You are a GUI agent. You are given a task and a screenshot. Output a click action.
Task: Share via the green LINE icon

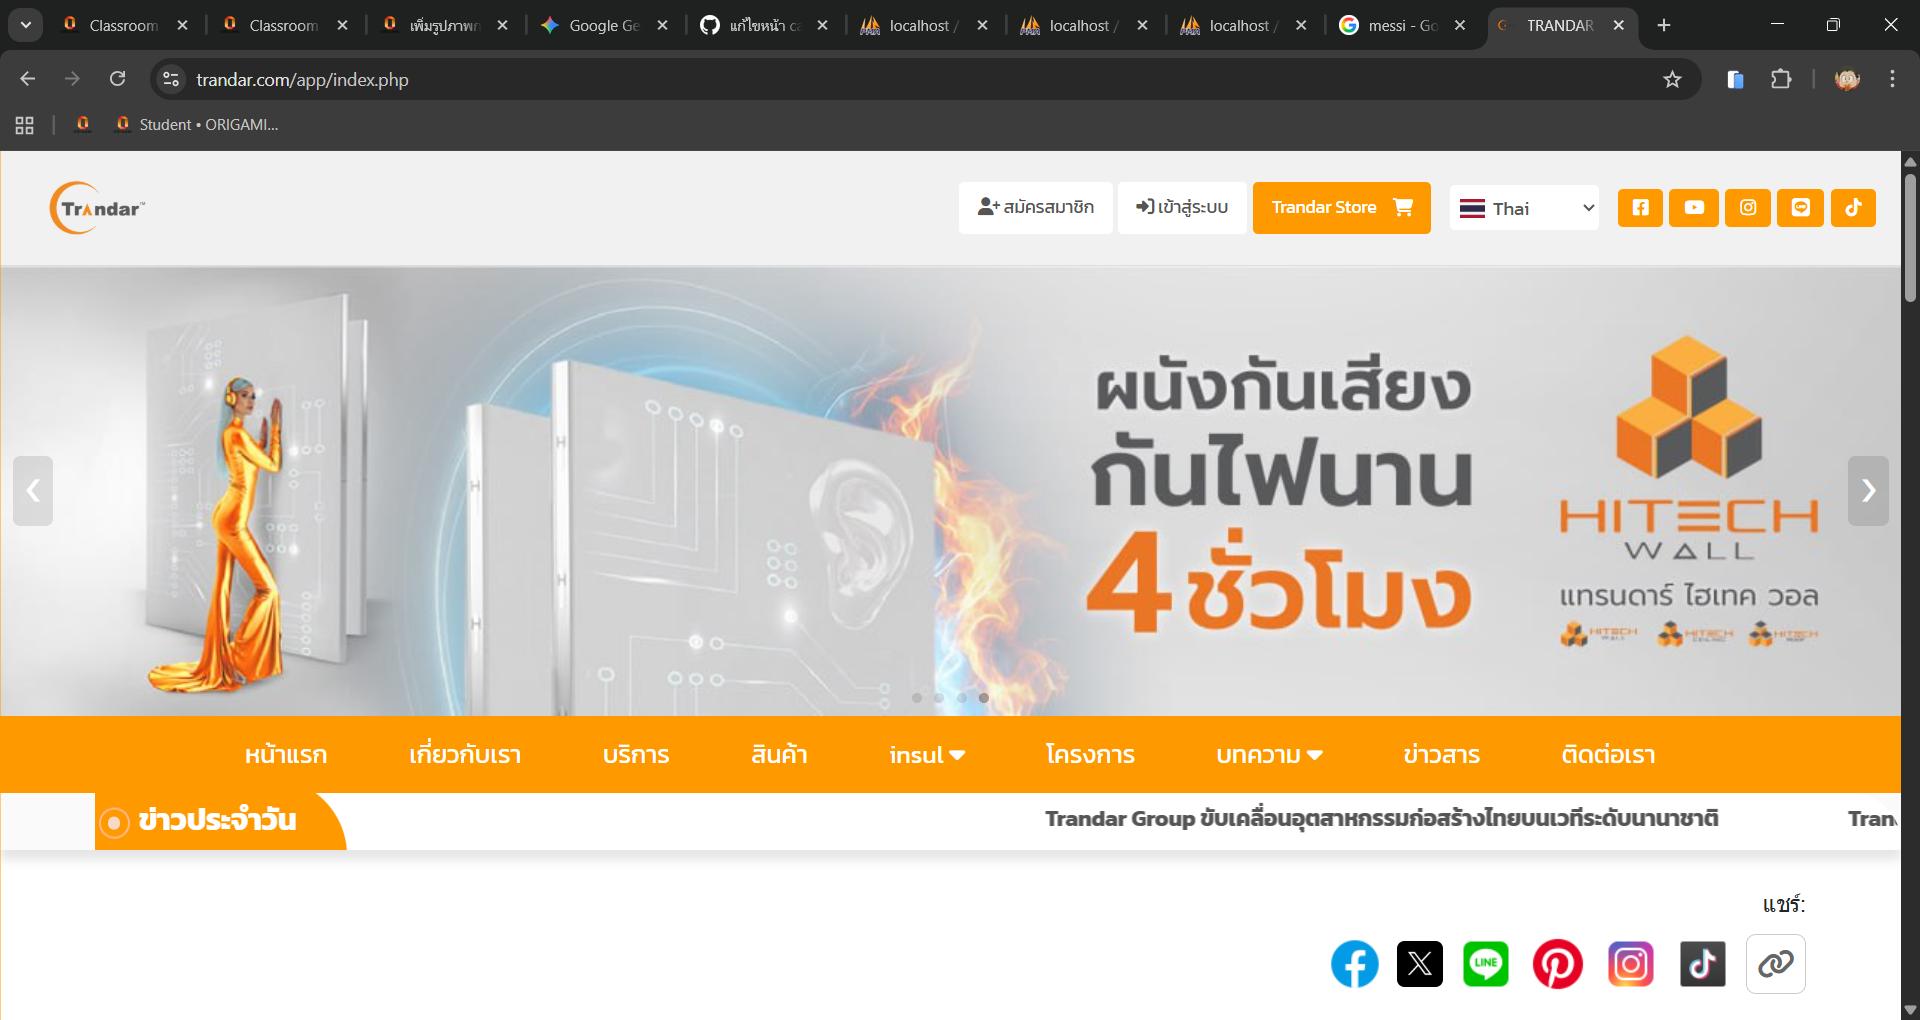pos(1485,964)
